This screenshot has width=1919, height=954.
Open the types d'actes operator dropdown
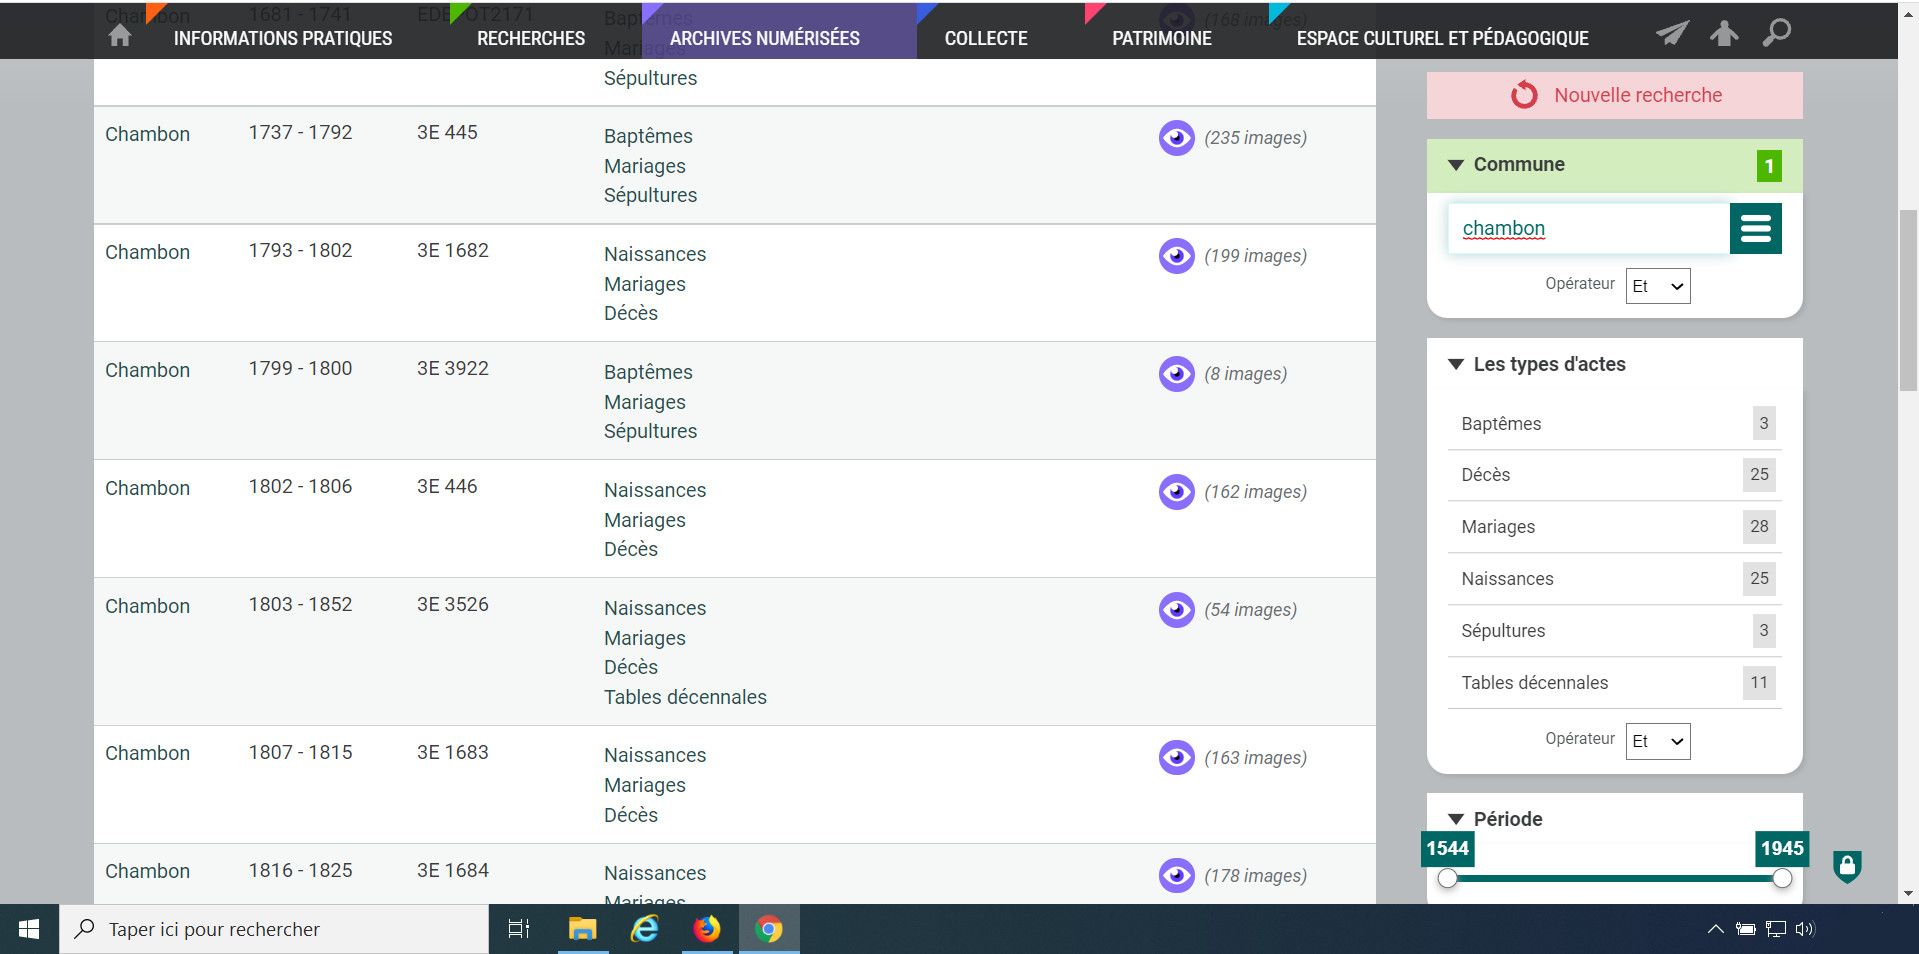(x=1657, y=741)
